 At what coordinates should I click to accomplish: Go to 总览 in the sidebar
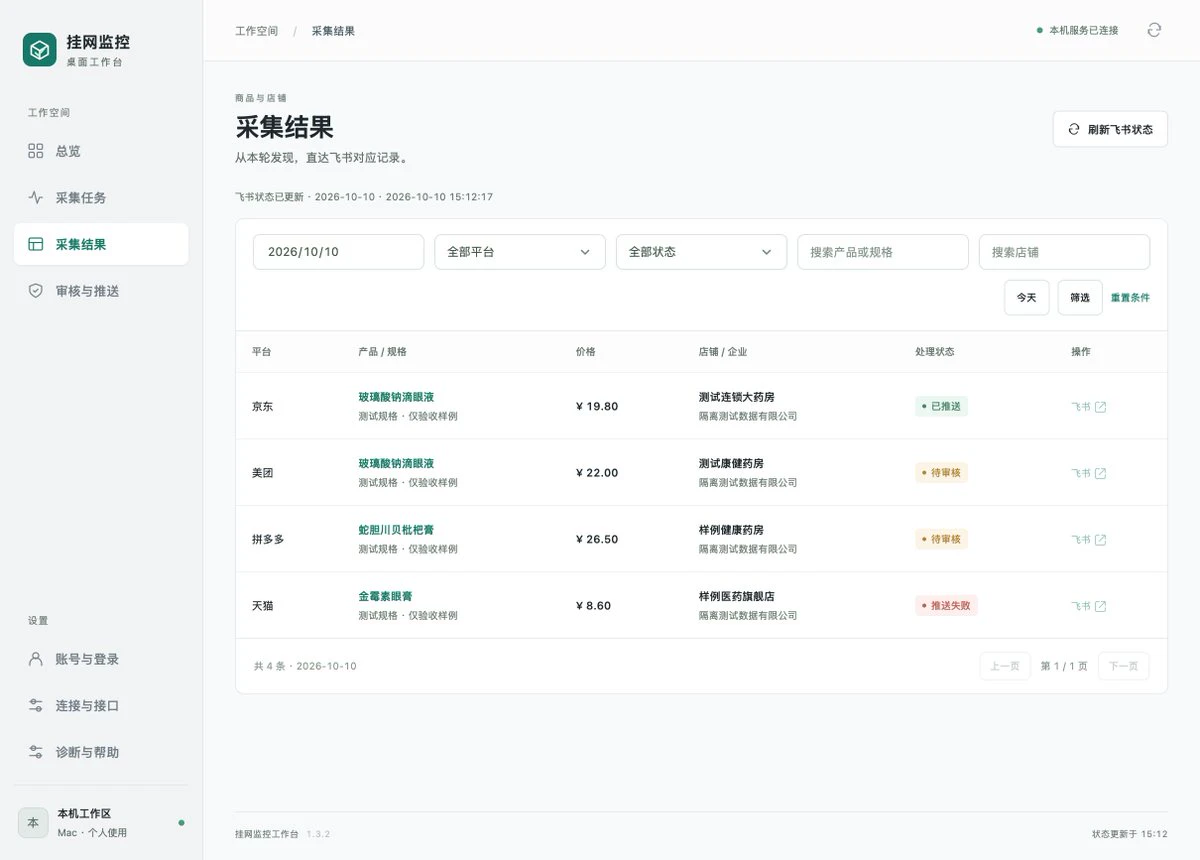click(101, 151)
